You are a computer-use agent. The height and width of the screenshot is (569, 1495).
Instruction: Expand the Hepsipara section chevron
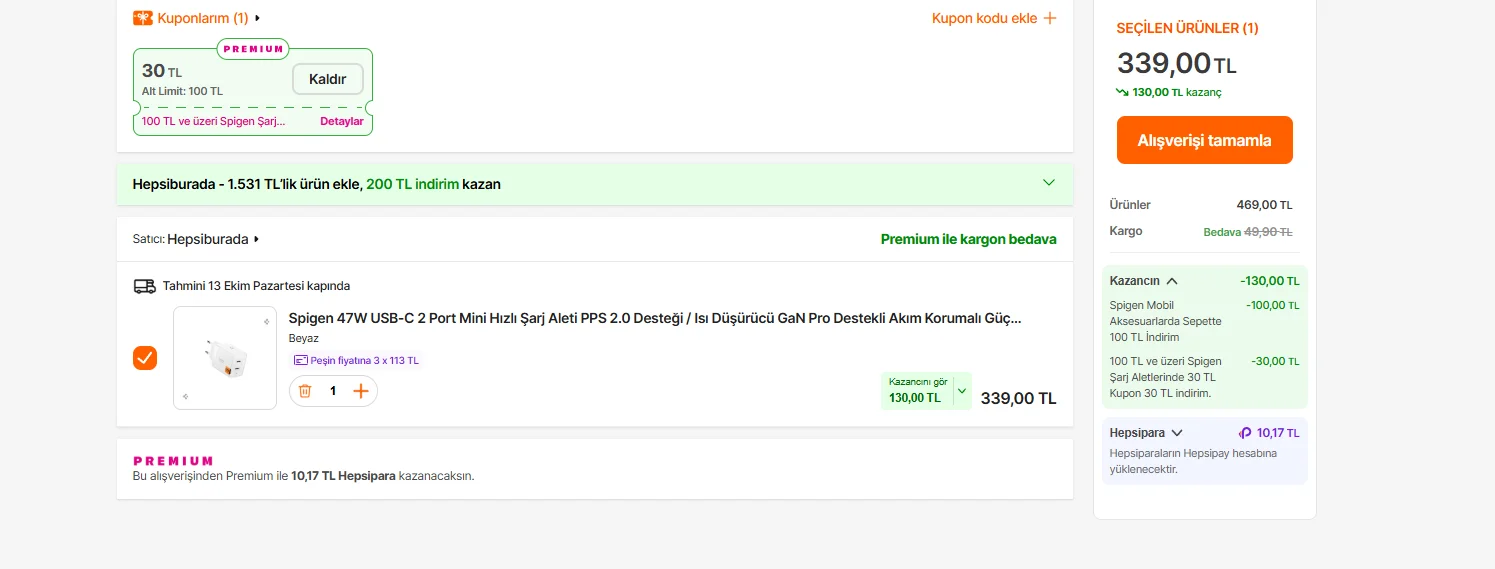point(1177,433)
